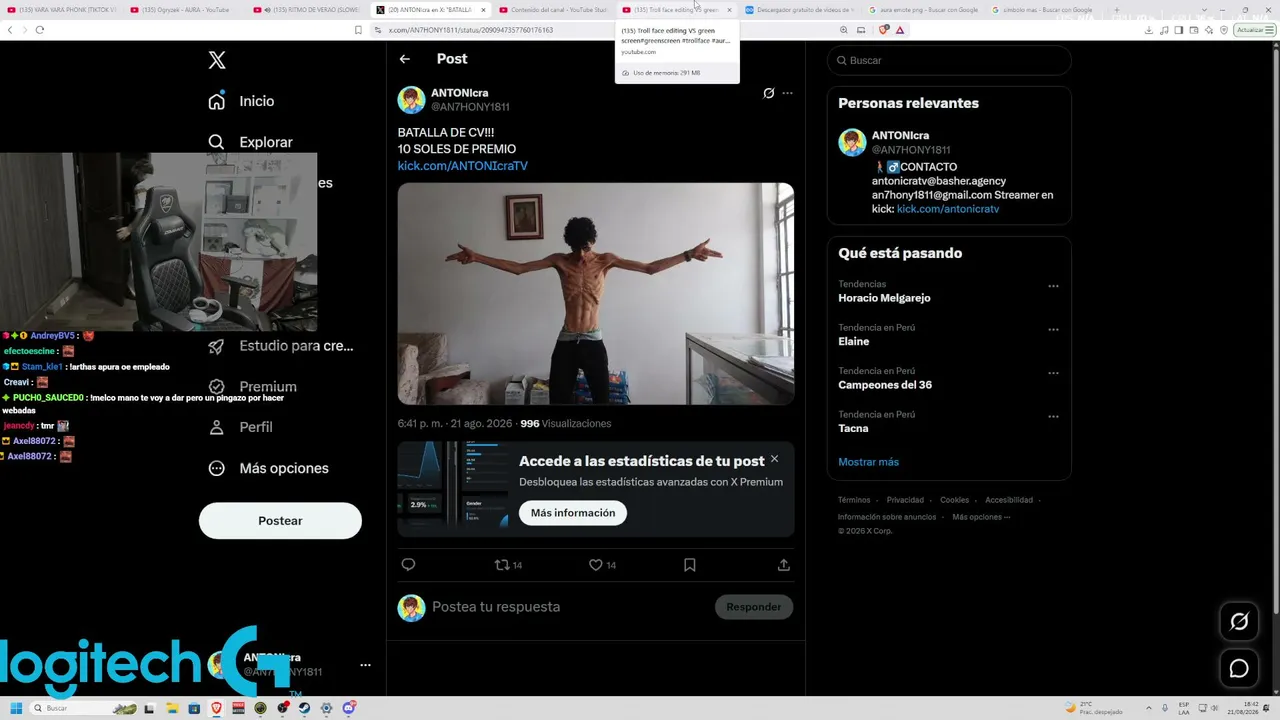
Task: Go to Inicio in the sidebar
Action: click(x=241, y=101)
